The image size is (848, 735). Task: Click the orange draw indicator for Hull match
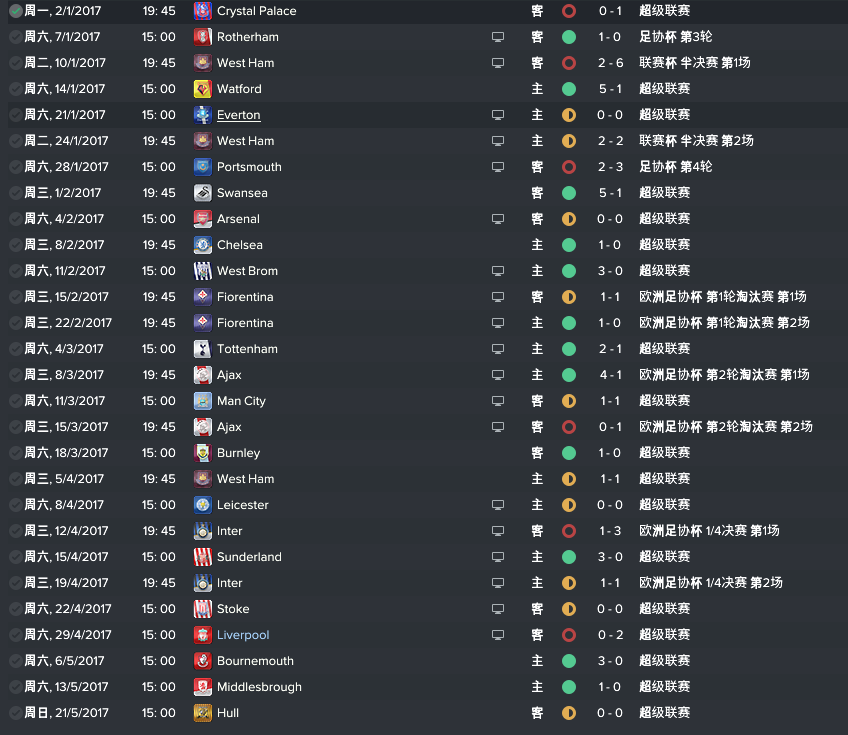(568, 713)
